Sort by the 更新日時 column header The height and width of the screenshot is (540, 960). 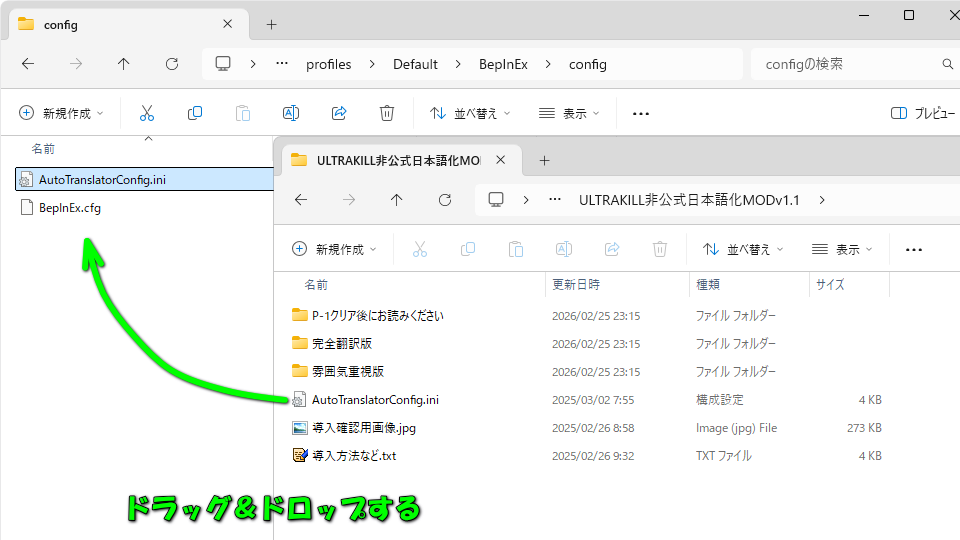[577, 285]
